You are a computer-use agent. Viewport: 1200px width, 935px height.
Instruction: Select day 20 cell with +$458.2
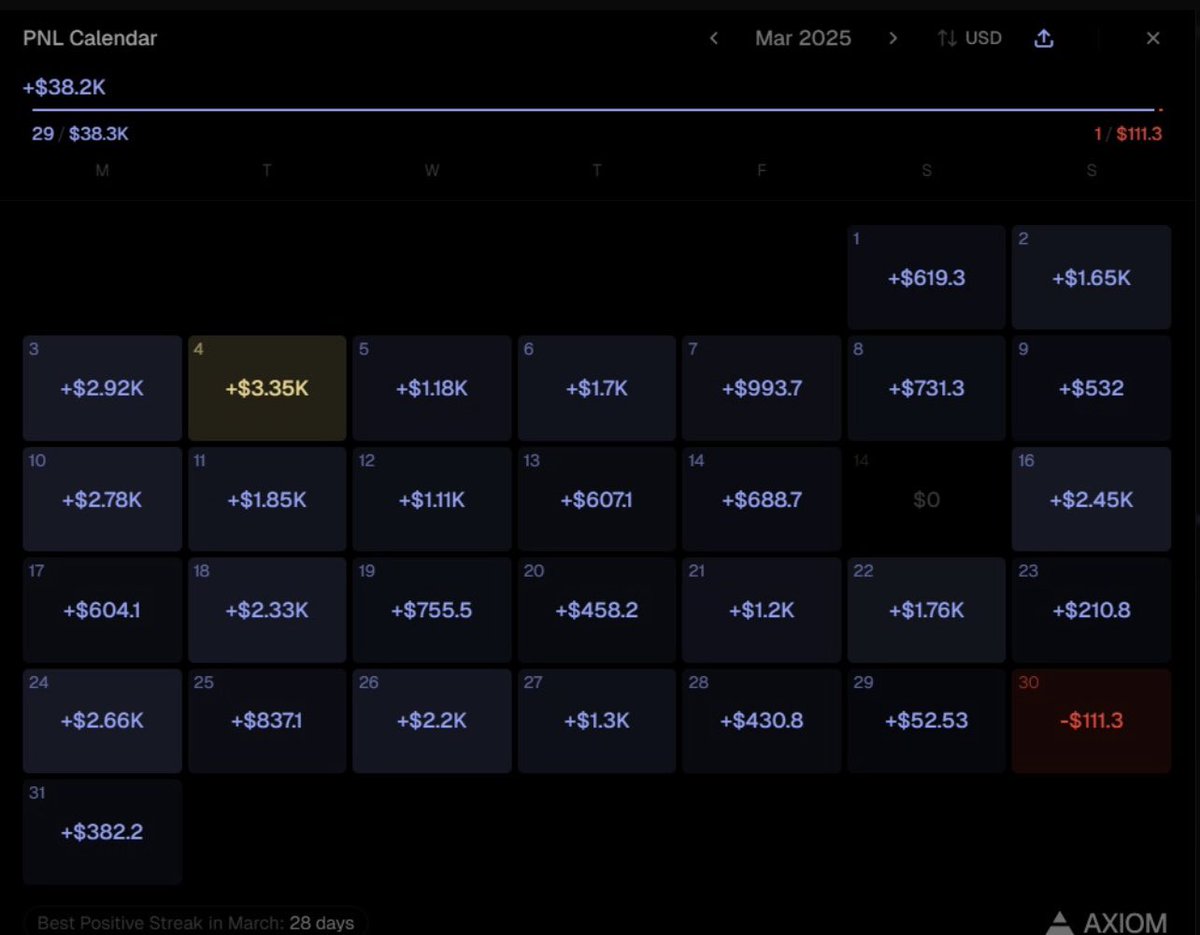[597, 610]
